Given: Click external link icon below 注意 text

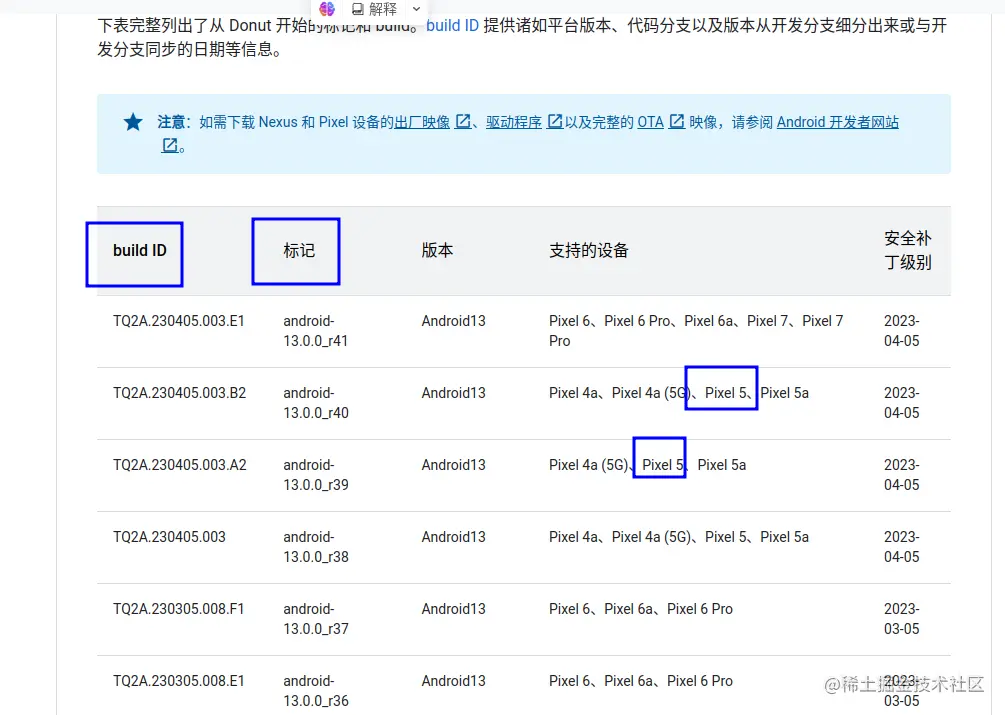Looking at the screenshot, I should [x=169, y=145].
